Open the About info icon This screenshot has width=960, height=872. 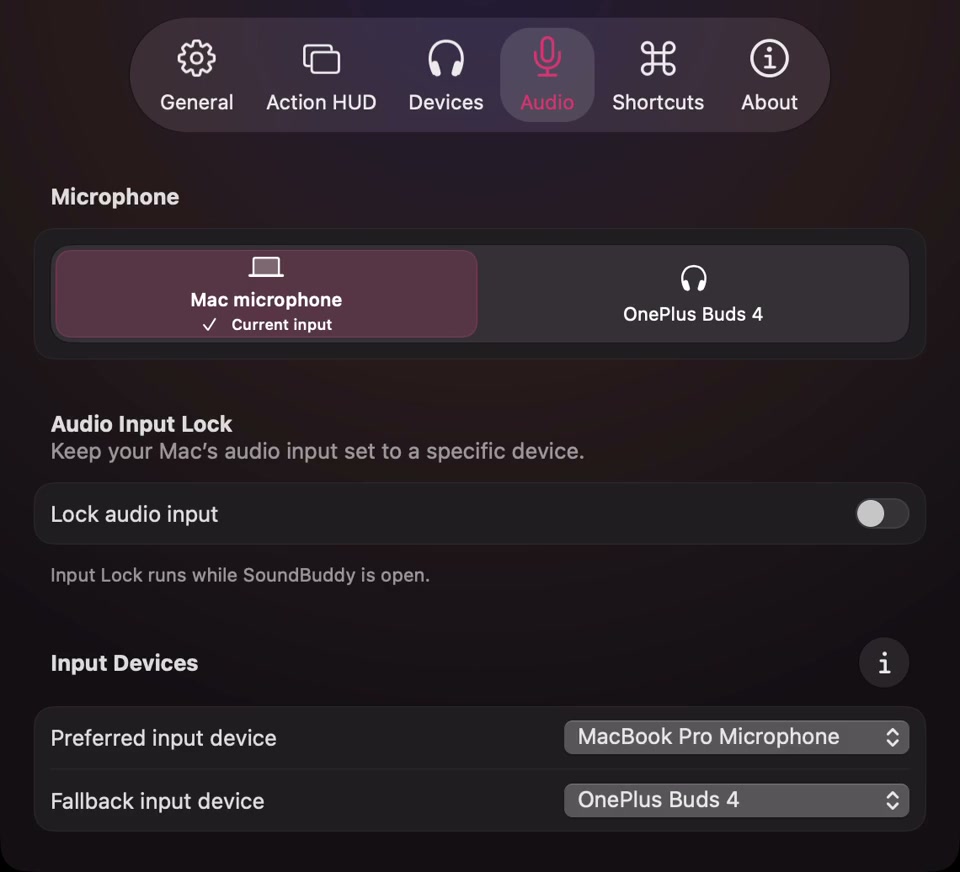click(769, 58)
